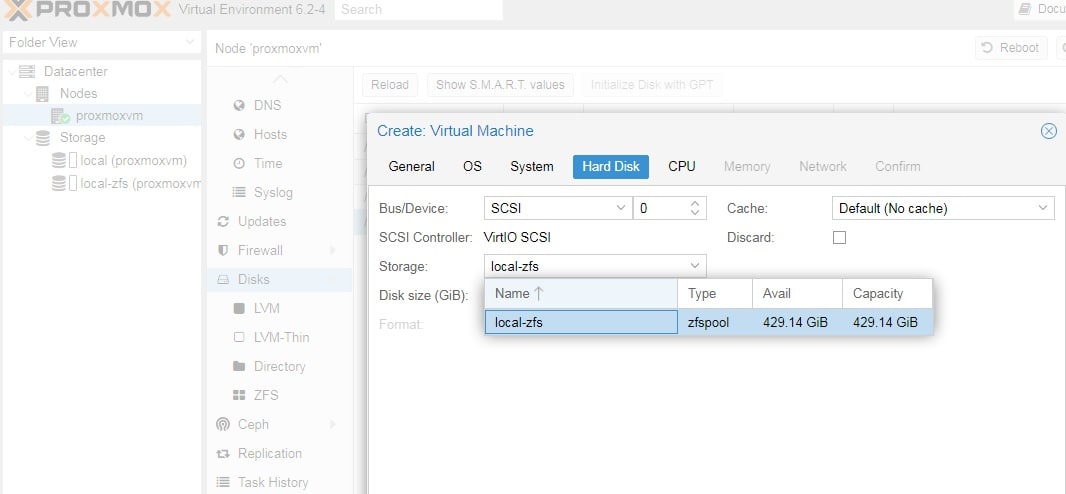Image resolution: width=1066 pixels, height=494 pixels.
Task: Switch to the CPU tab
Action: click(682, 166)
